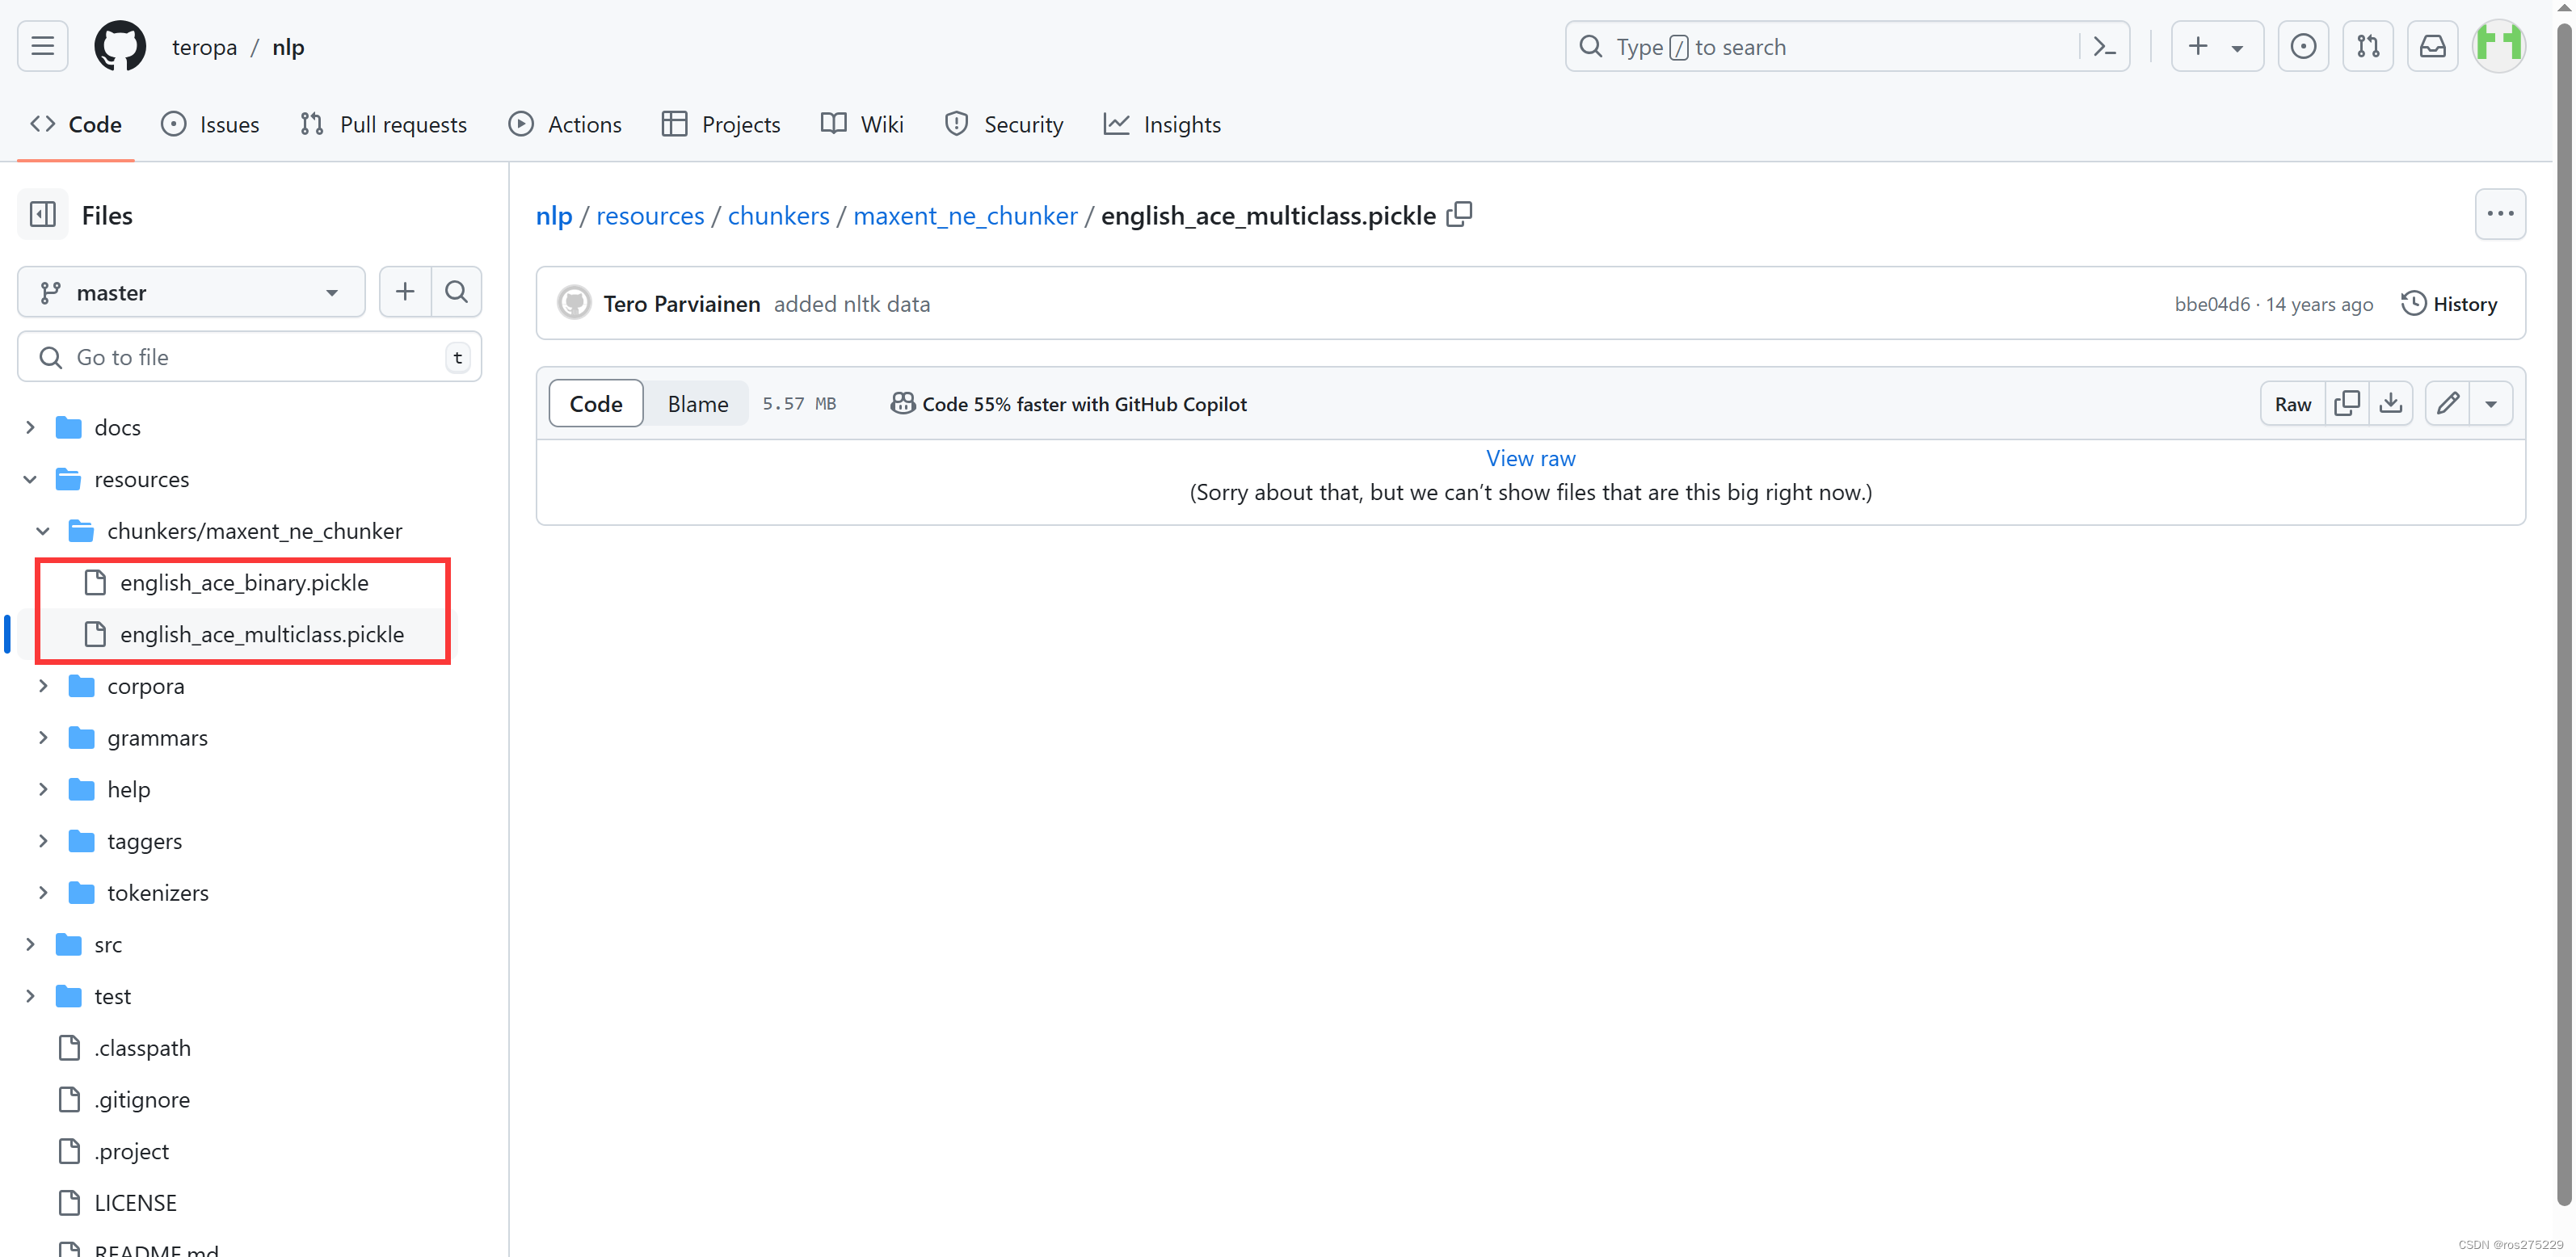Click the GitHub logo home icon
The height and width of the screenshot is (1257, 2576).
119,46
